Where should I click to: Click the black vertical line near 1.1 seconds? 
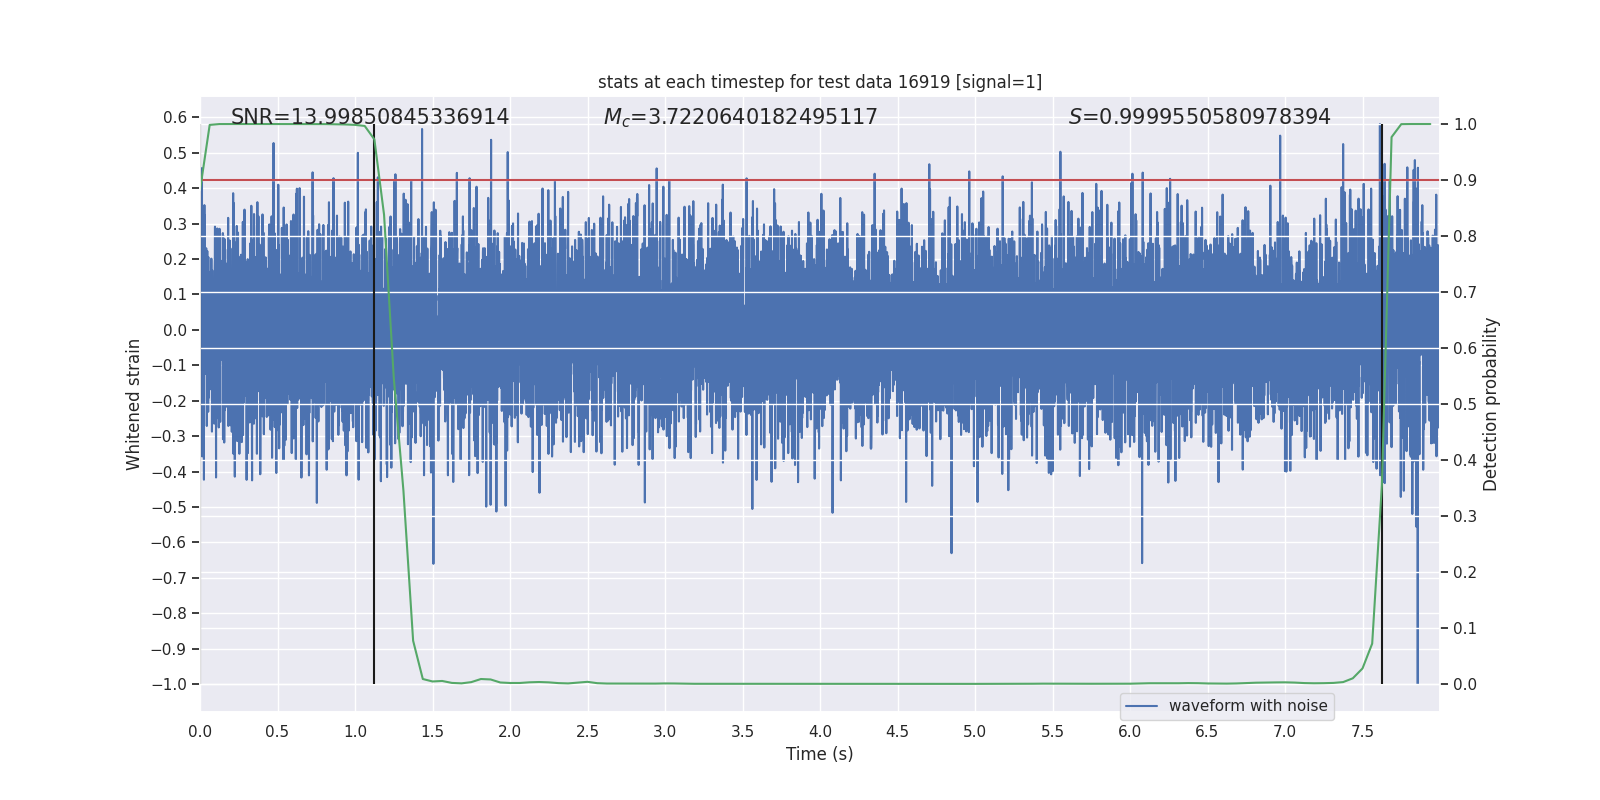coord(374,404)
